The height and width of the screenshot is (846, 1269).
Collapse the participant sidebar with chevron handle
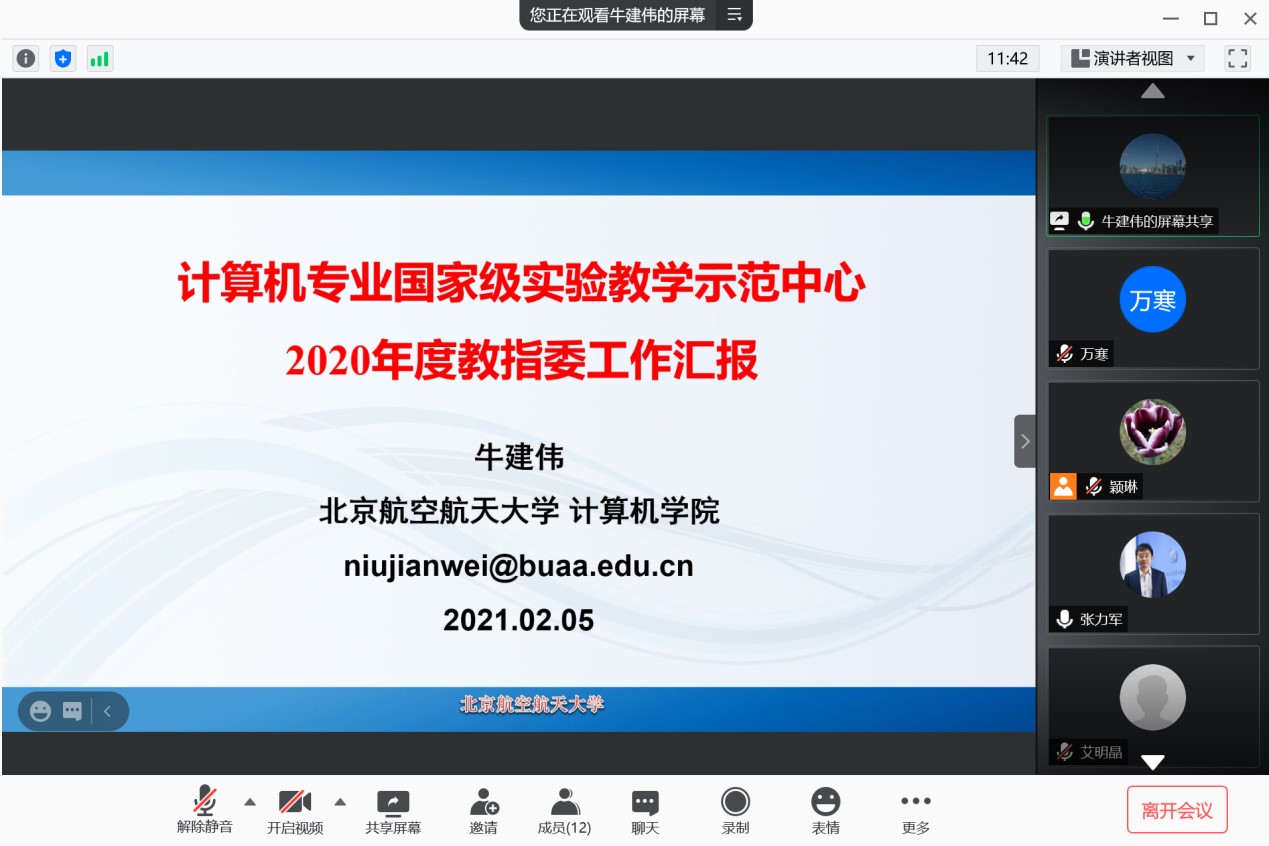(1025, 441)
